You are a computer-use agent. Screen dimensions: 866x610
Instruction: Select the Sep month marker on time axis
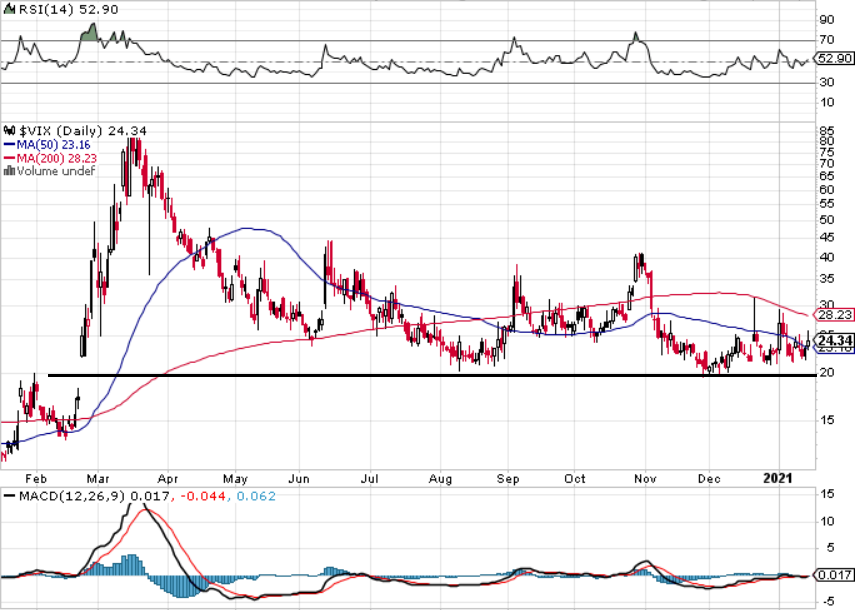(508, 478)
